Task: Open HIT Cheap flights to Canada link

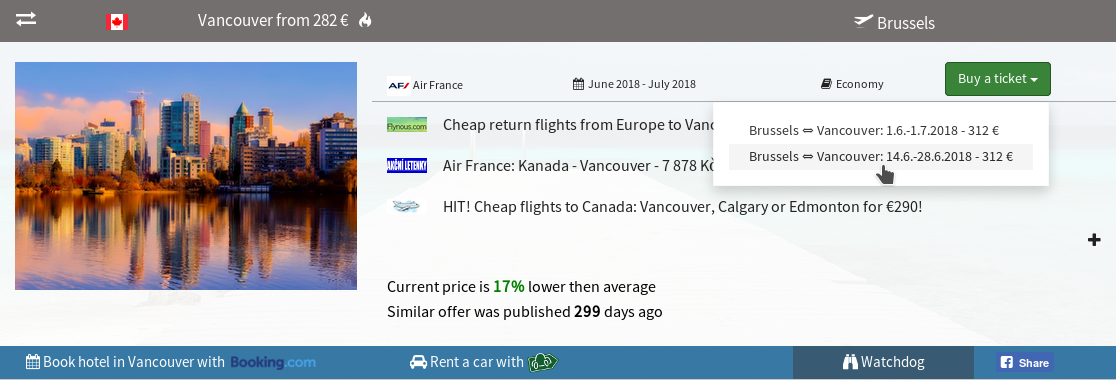Action: point(683,207)
